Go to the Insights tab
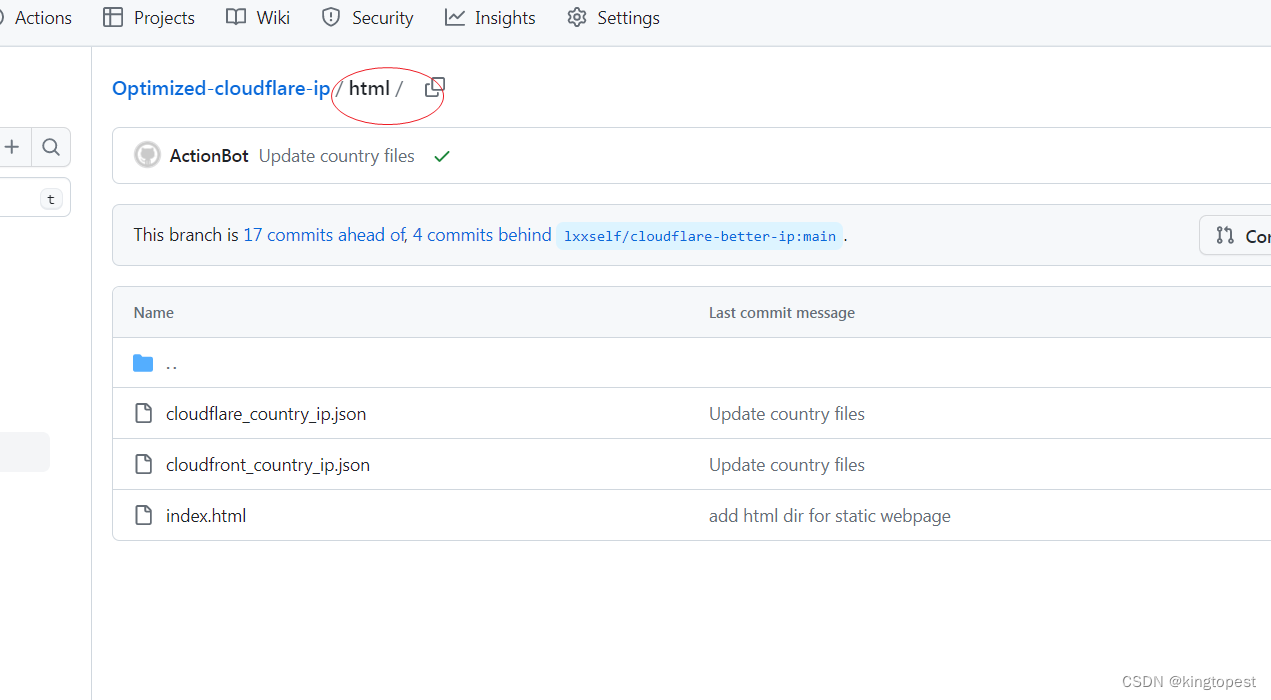This screenshot has height=700, width=1271. 490,18
